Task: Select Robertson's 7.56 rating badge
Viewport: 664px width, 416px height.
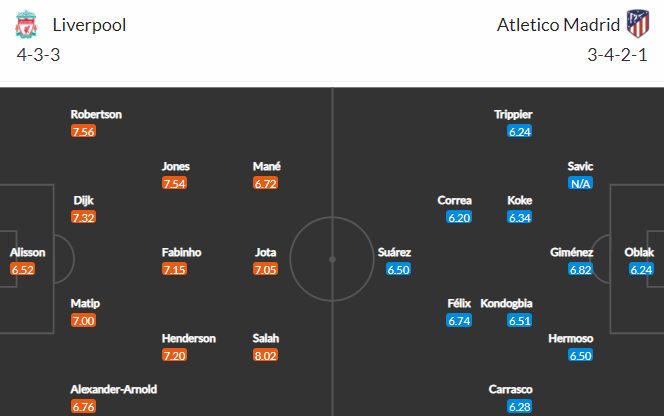Action: point(83,131)
